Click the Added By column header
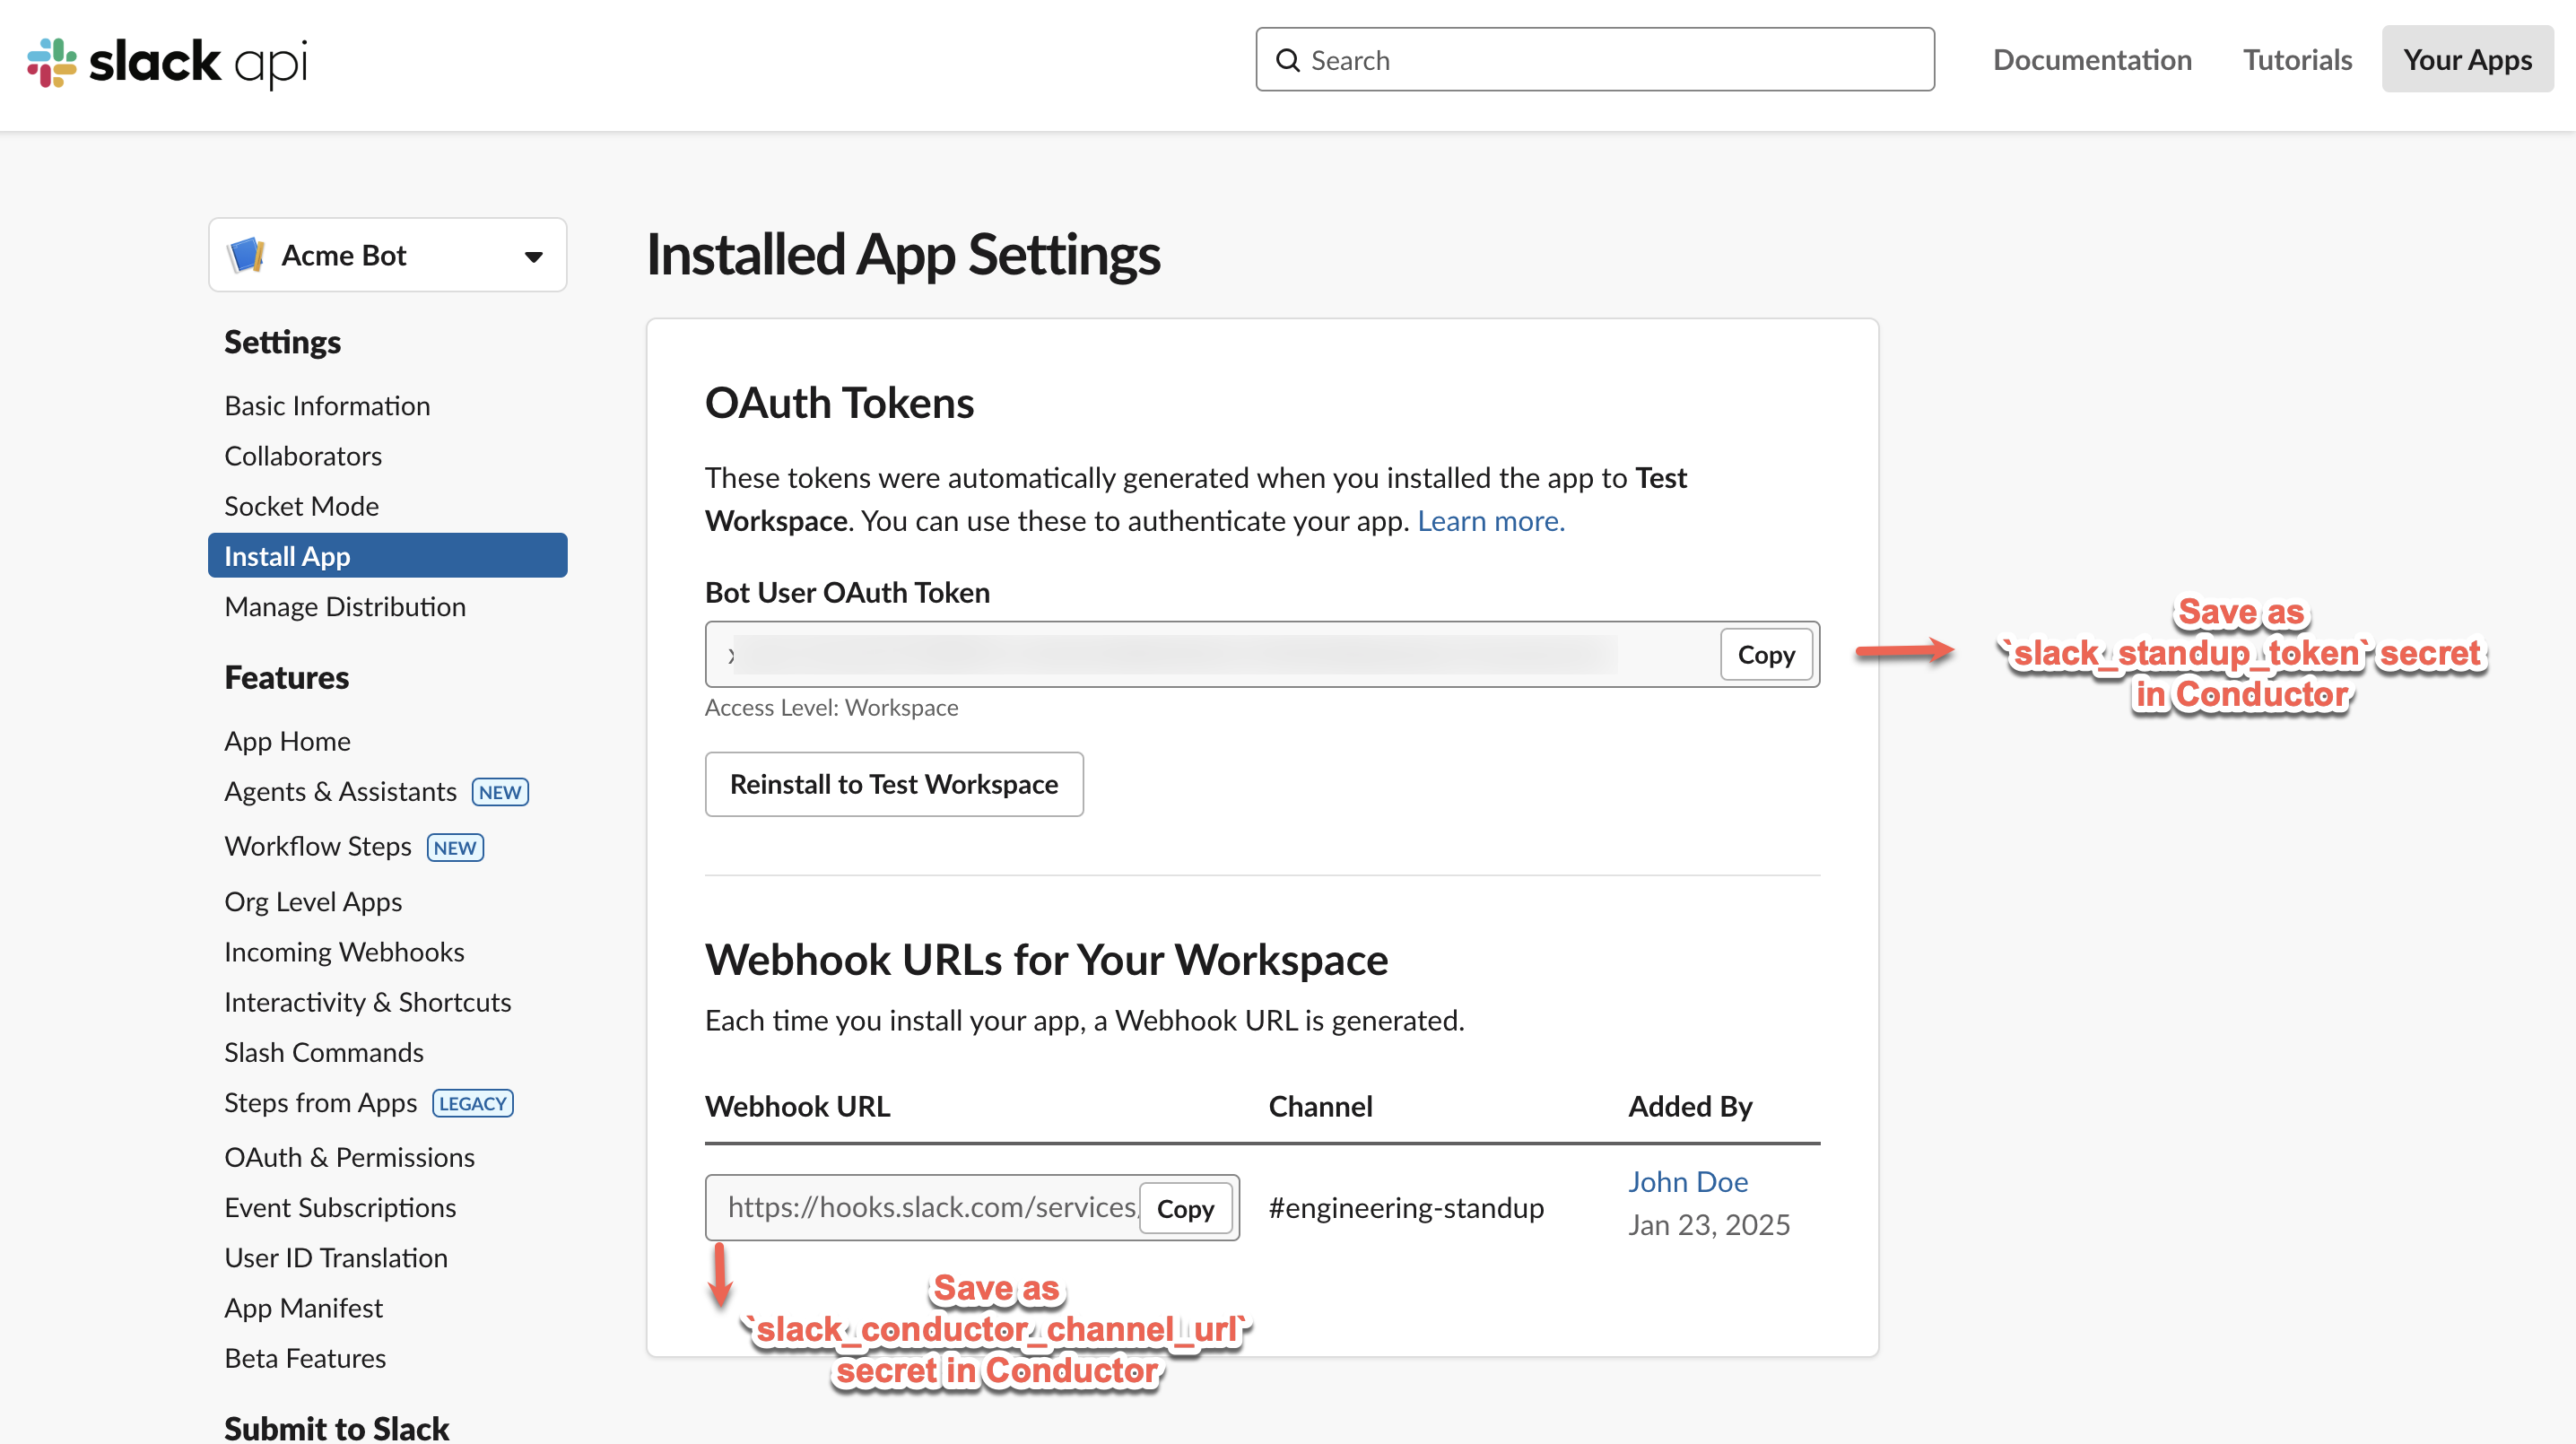Image resolution: width=2576 pixels, height=1444 pixels. (1690, 1107)
